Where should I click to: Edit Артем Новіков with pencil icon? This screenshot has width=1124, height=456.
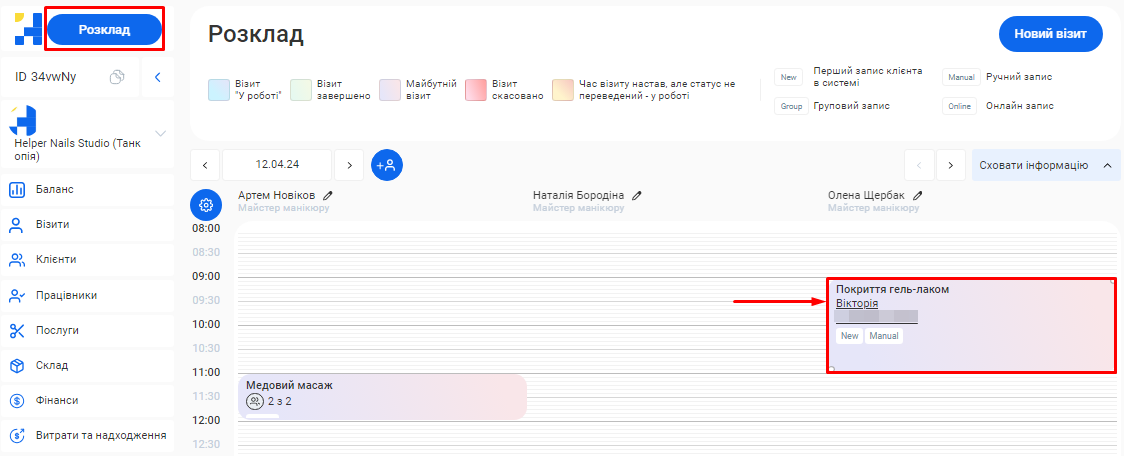(x=326, y=195)
